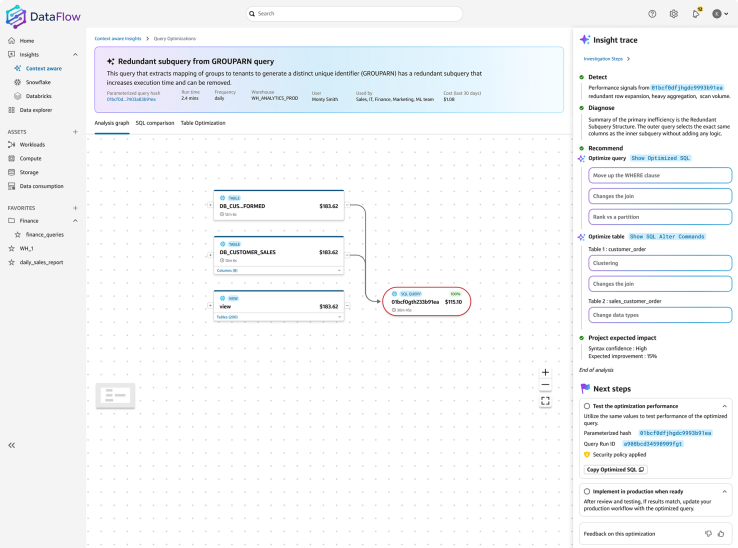This screenshot has width=738, height=548.
Task: Go to Context aware insights breadcrumb
Action: (118, 39)
